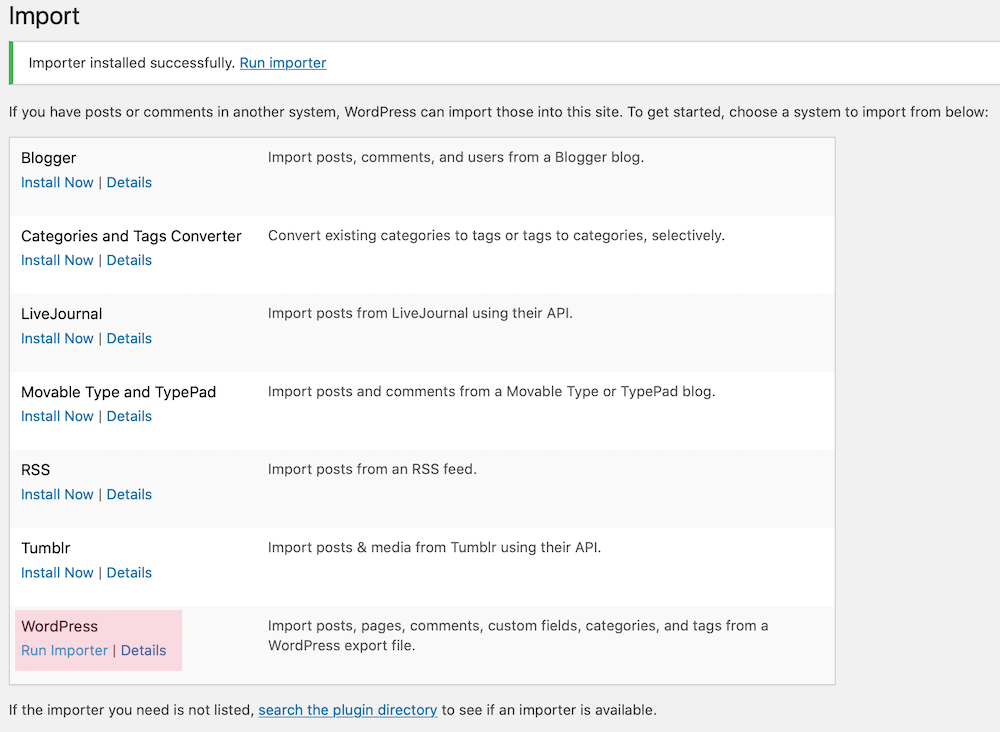Install the RSS importer now
This screenshot has height=732, width=1000.
tap(57, 495)
